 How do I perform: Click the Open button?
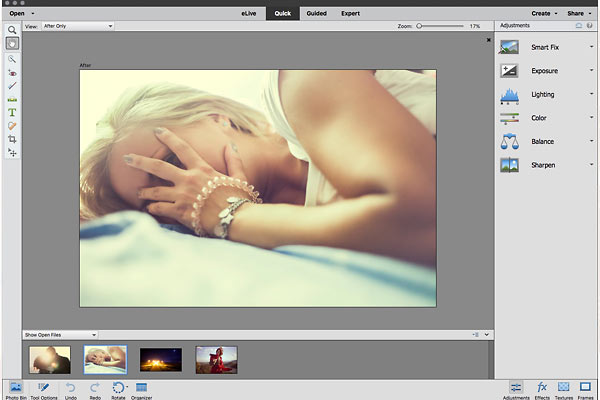(x=17, y=13)
